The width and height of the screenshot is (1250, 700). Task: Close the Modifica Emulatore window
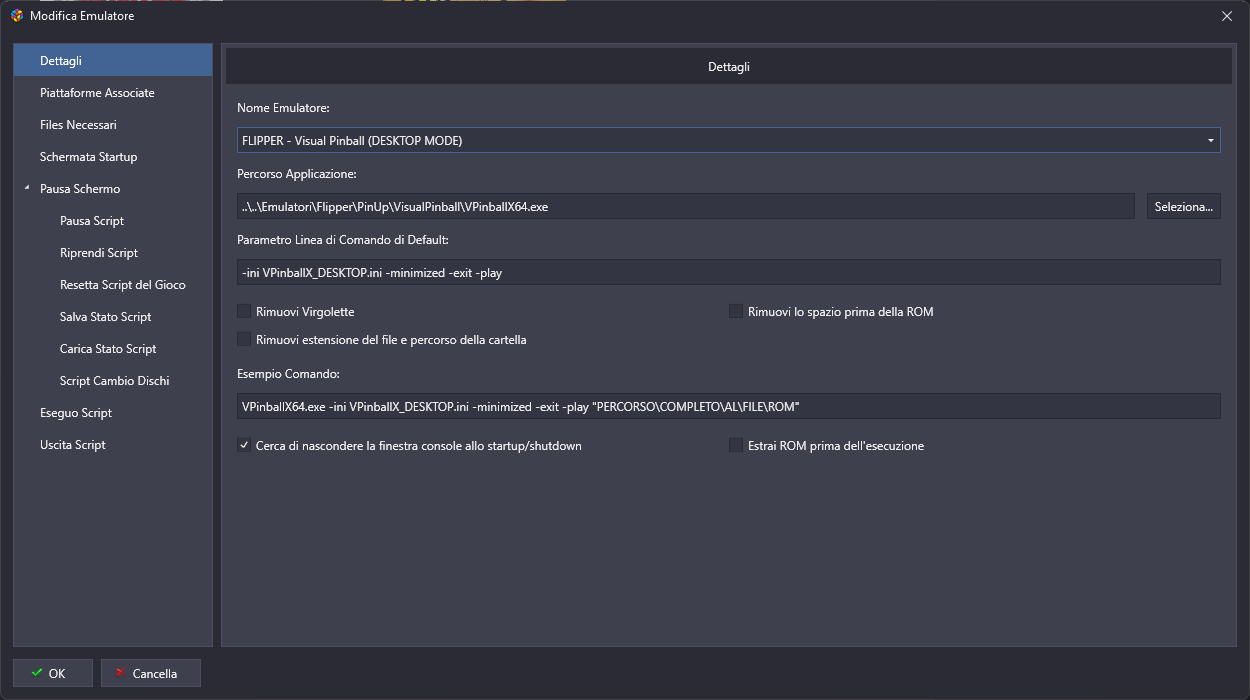point(1227,16)
